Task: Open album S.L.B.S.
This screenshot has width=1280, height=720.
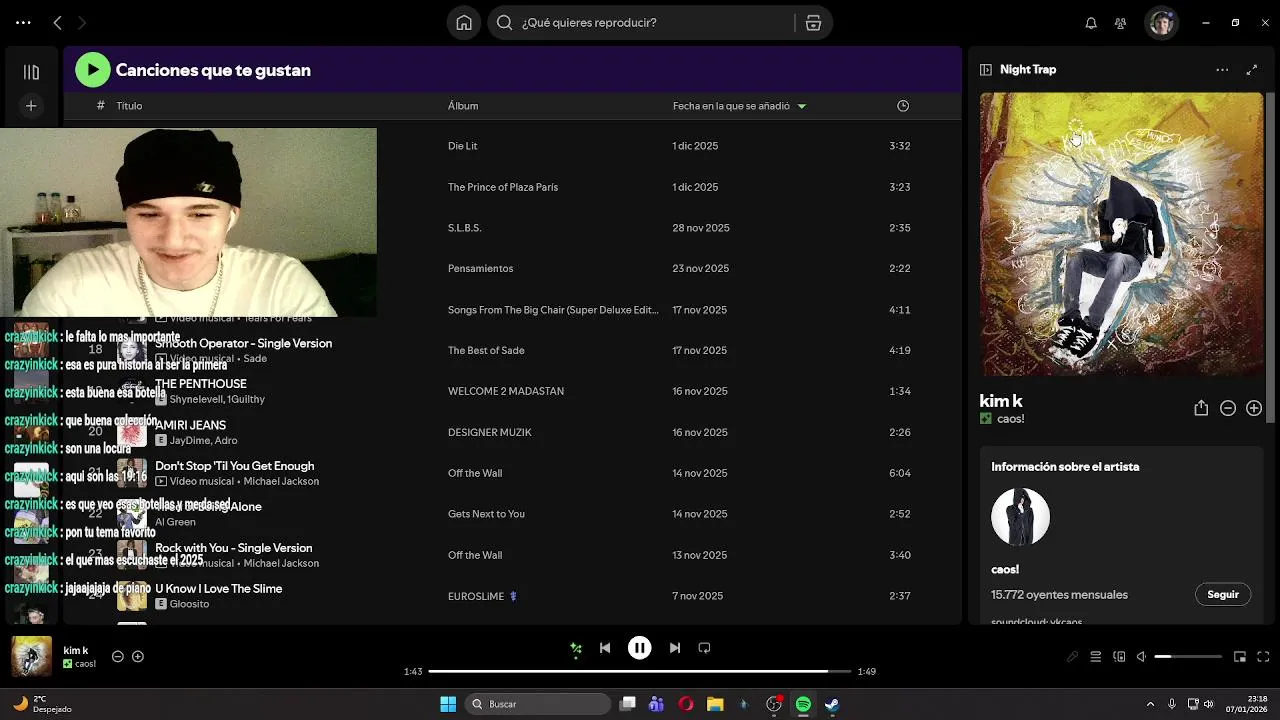Action: pyautogui.click(x=465, y=228)
